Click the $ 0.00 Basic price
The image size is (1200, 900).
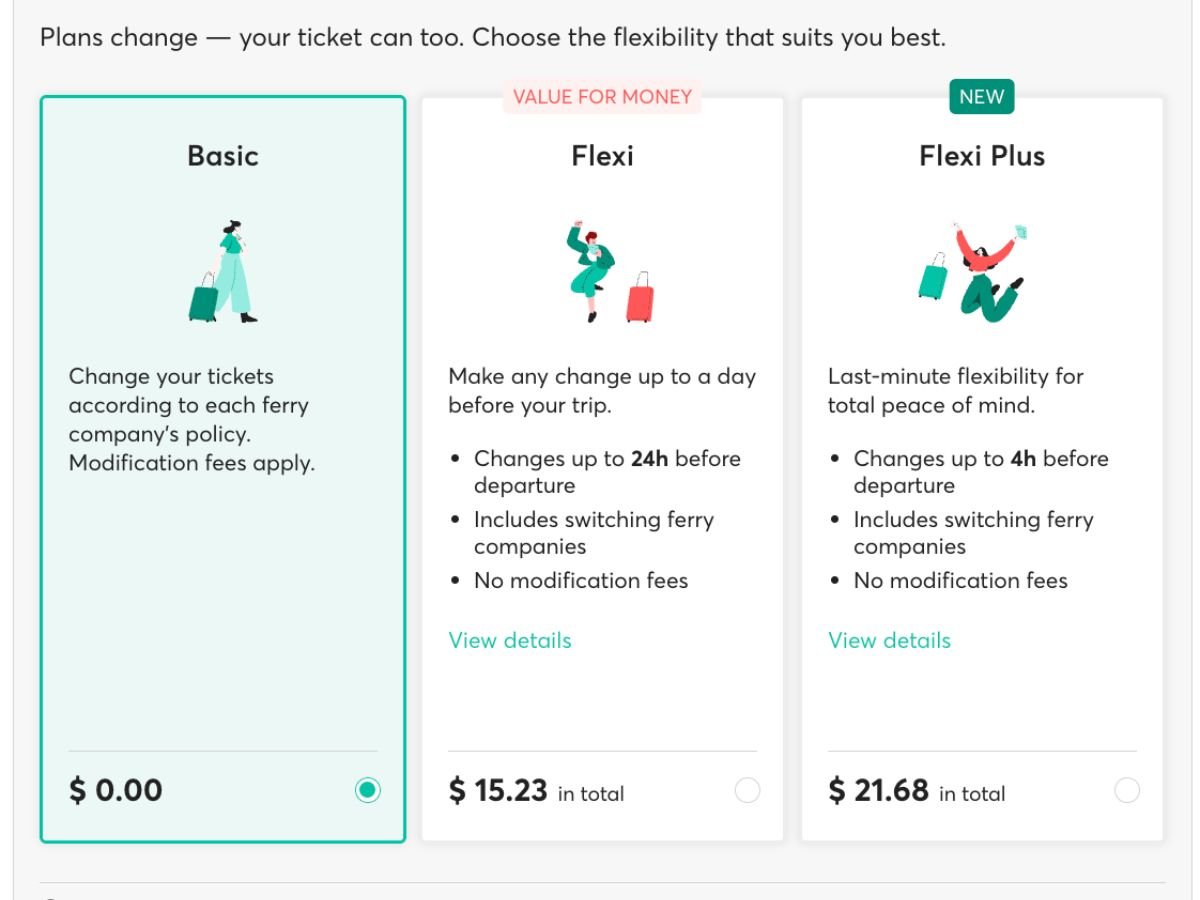116,791
